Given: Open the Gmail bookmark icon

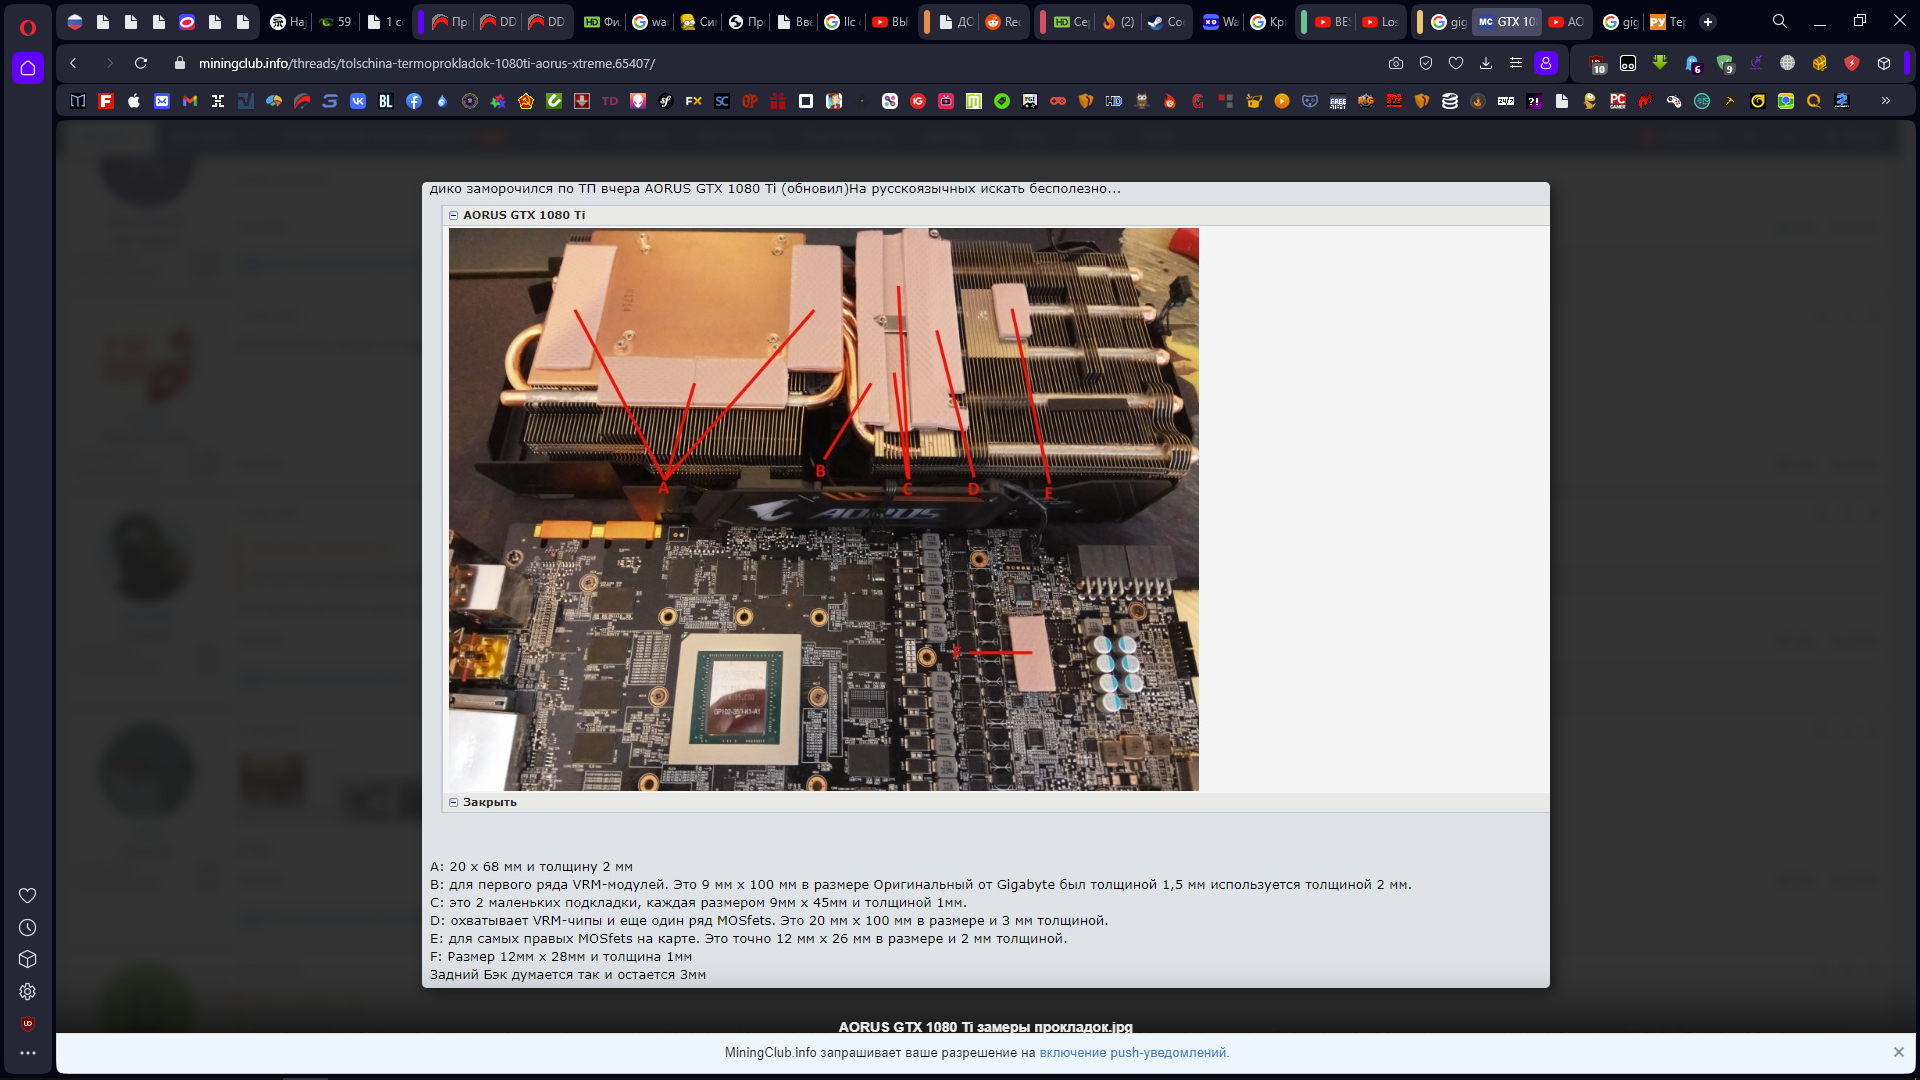Looking at the screenshot, I should coord(190,101).
